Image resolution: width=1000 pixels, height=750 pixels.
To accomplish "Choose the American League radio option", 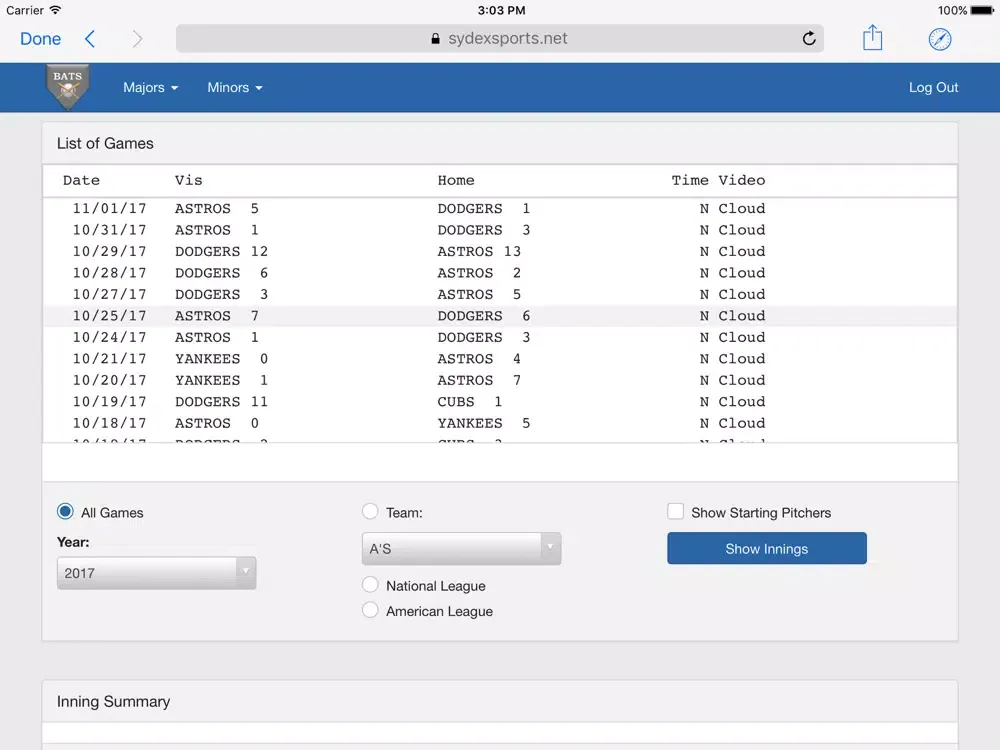I will click(x=370, y=610).
